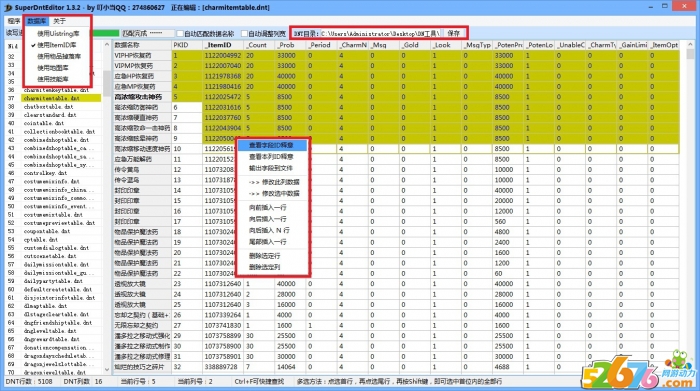Close the open 数据库 menu
Screen dimensions: 700x391
coord(37,21)
